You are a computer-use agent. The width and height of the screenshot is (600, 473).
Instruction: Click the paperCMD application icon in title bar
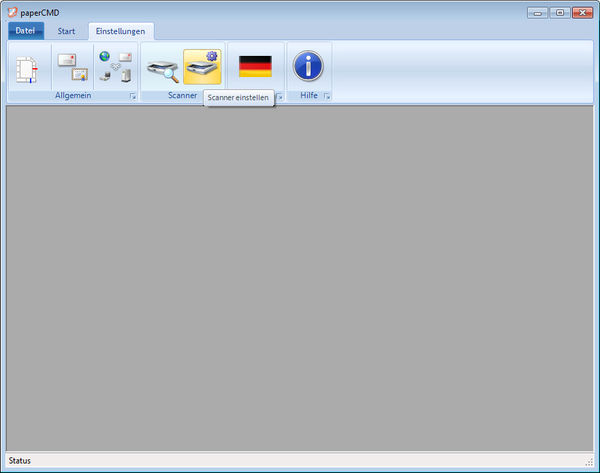[x=12, y=12]
